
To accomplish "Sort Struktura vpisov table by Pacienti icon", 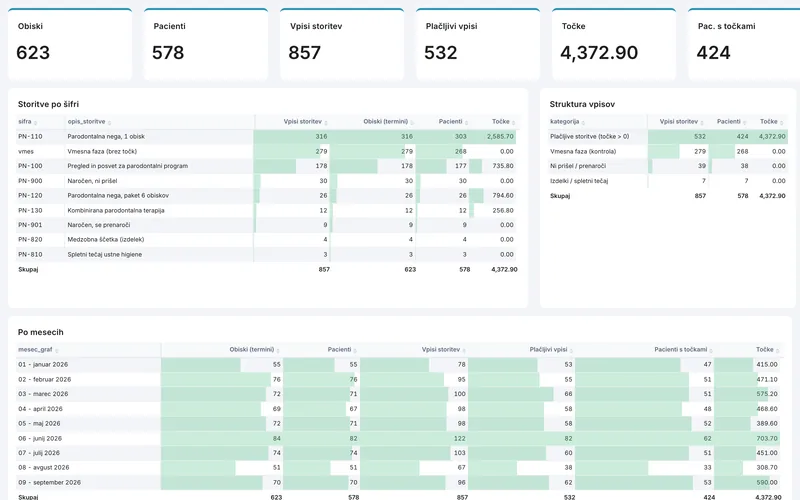I will click(x=744, y=123).
